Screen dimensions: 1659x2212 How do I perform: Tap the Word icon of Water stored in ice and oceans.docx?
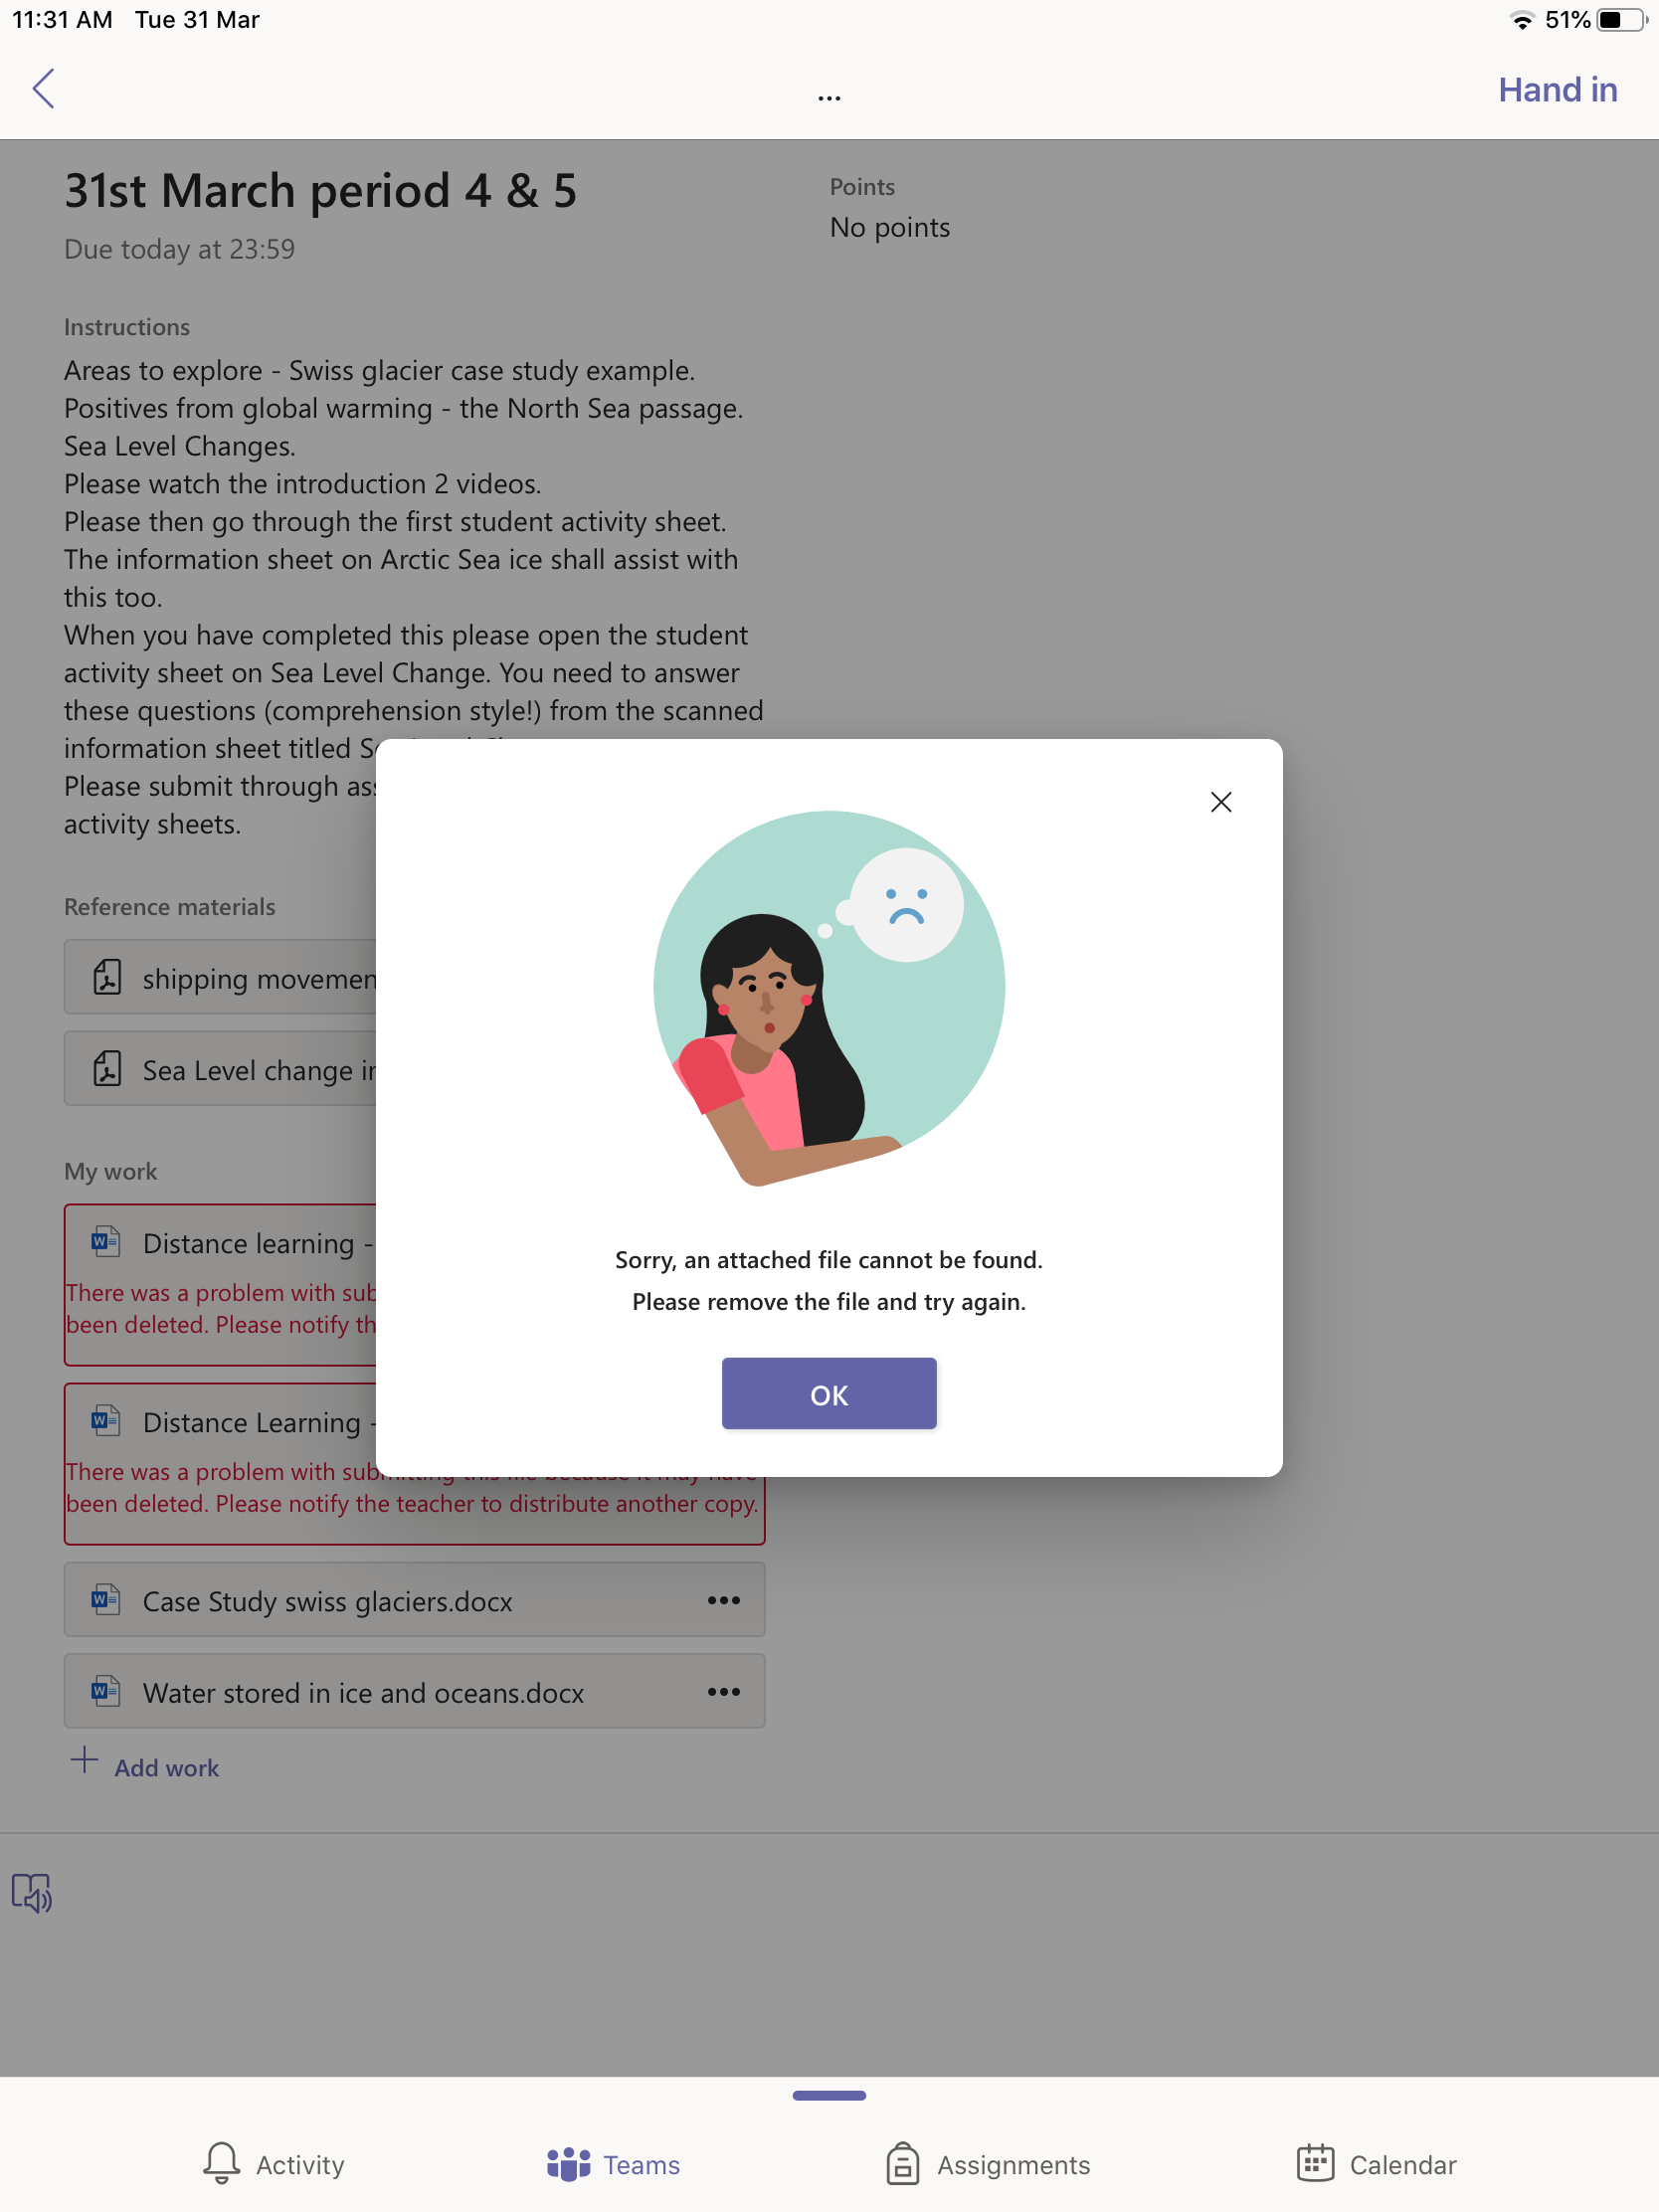106,1692
